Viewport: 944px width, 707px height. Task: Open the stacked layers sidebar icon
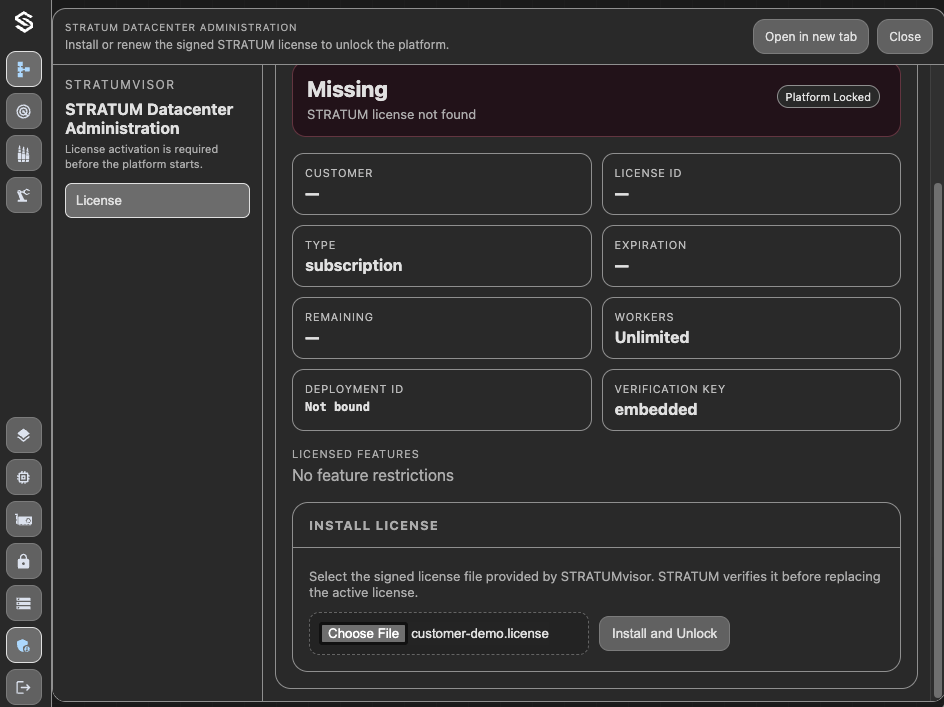pyautogui.click(x=24, y=435)
